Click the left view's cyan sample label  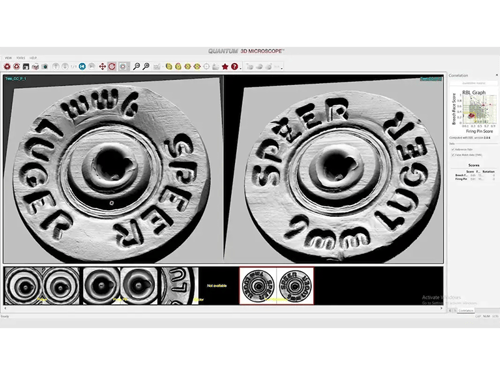[x=16, y=79]
